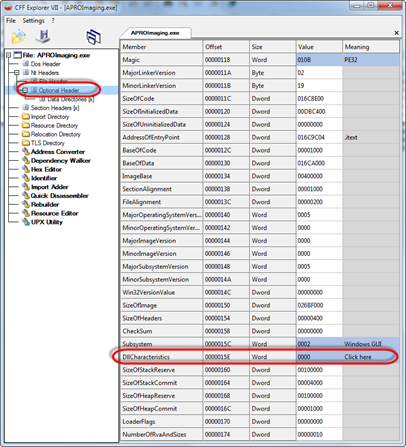
Task: Click the Size column header
Action: tap(273, 47)
